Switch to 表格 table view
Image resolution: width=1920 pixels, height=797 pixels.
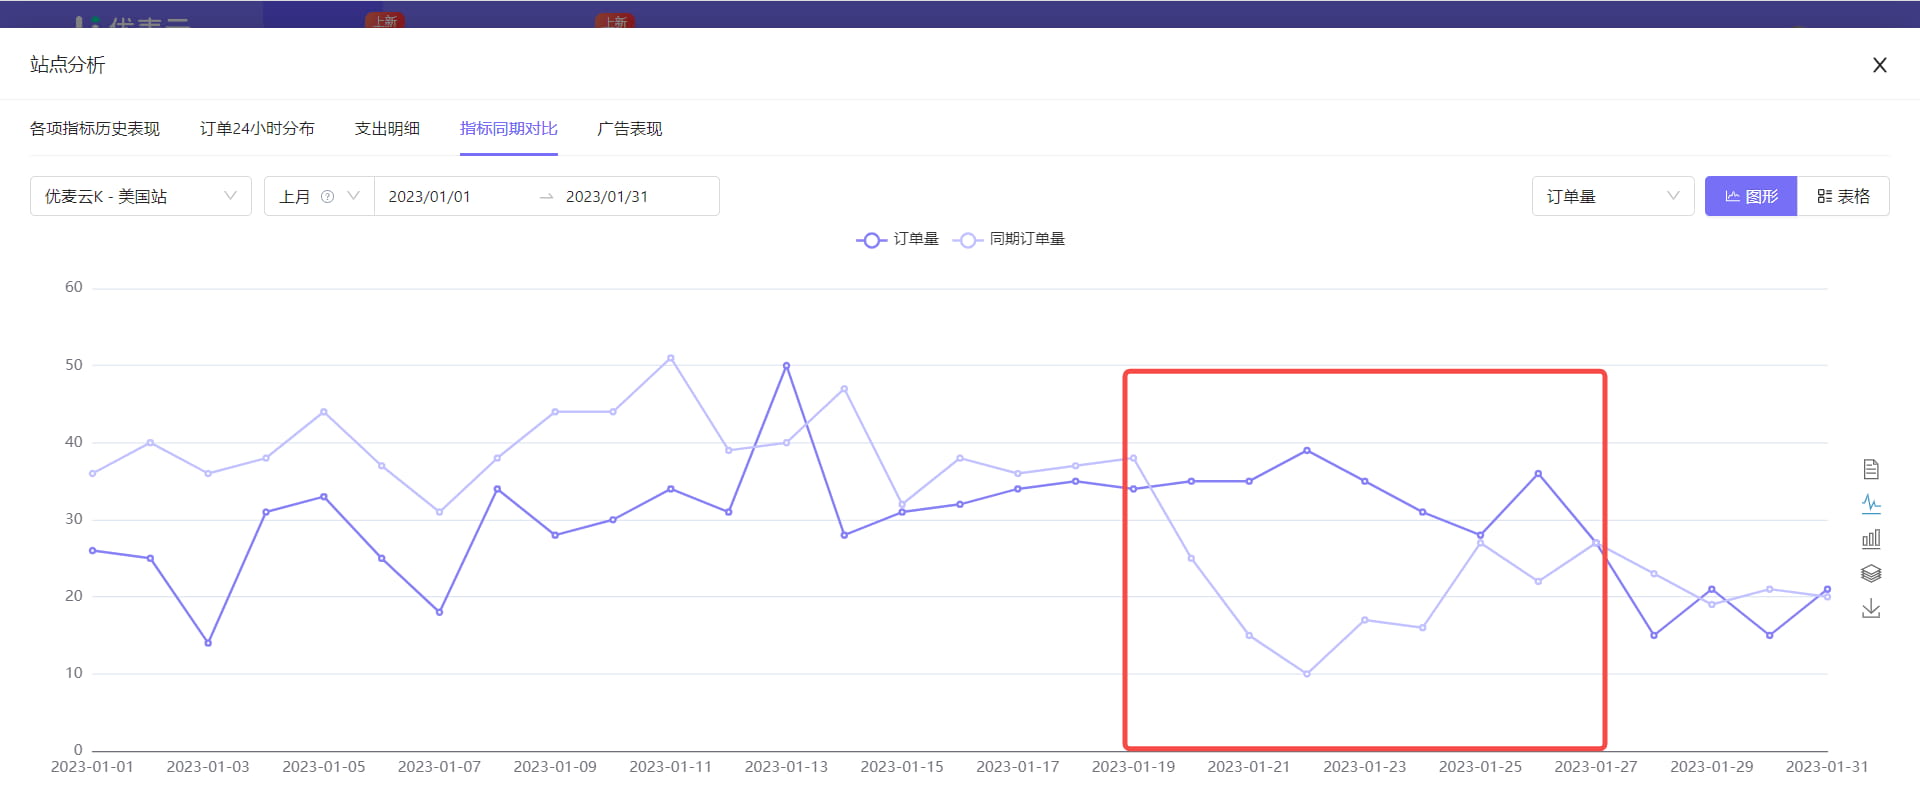pyautogui.click(x=1843, y=196)
